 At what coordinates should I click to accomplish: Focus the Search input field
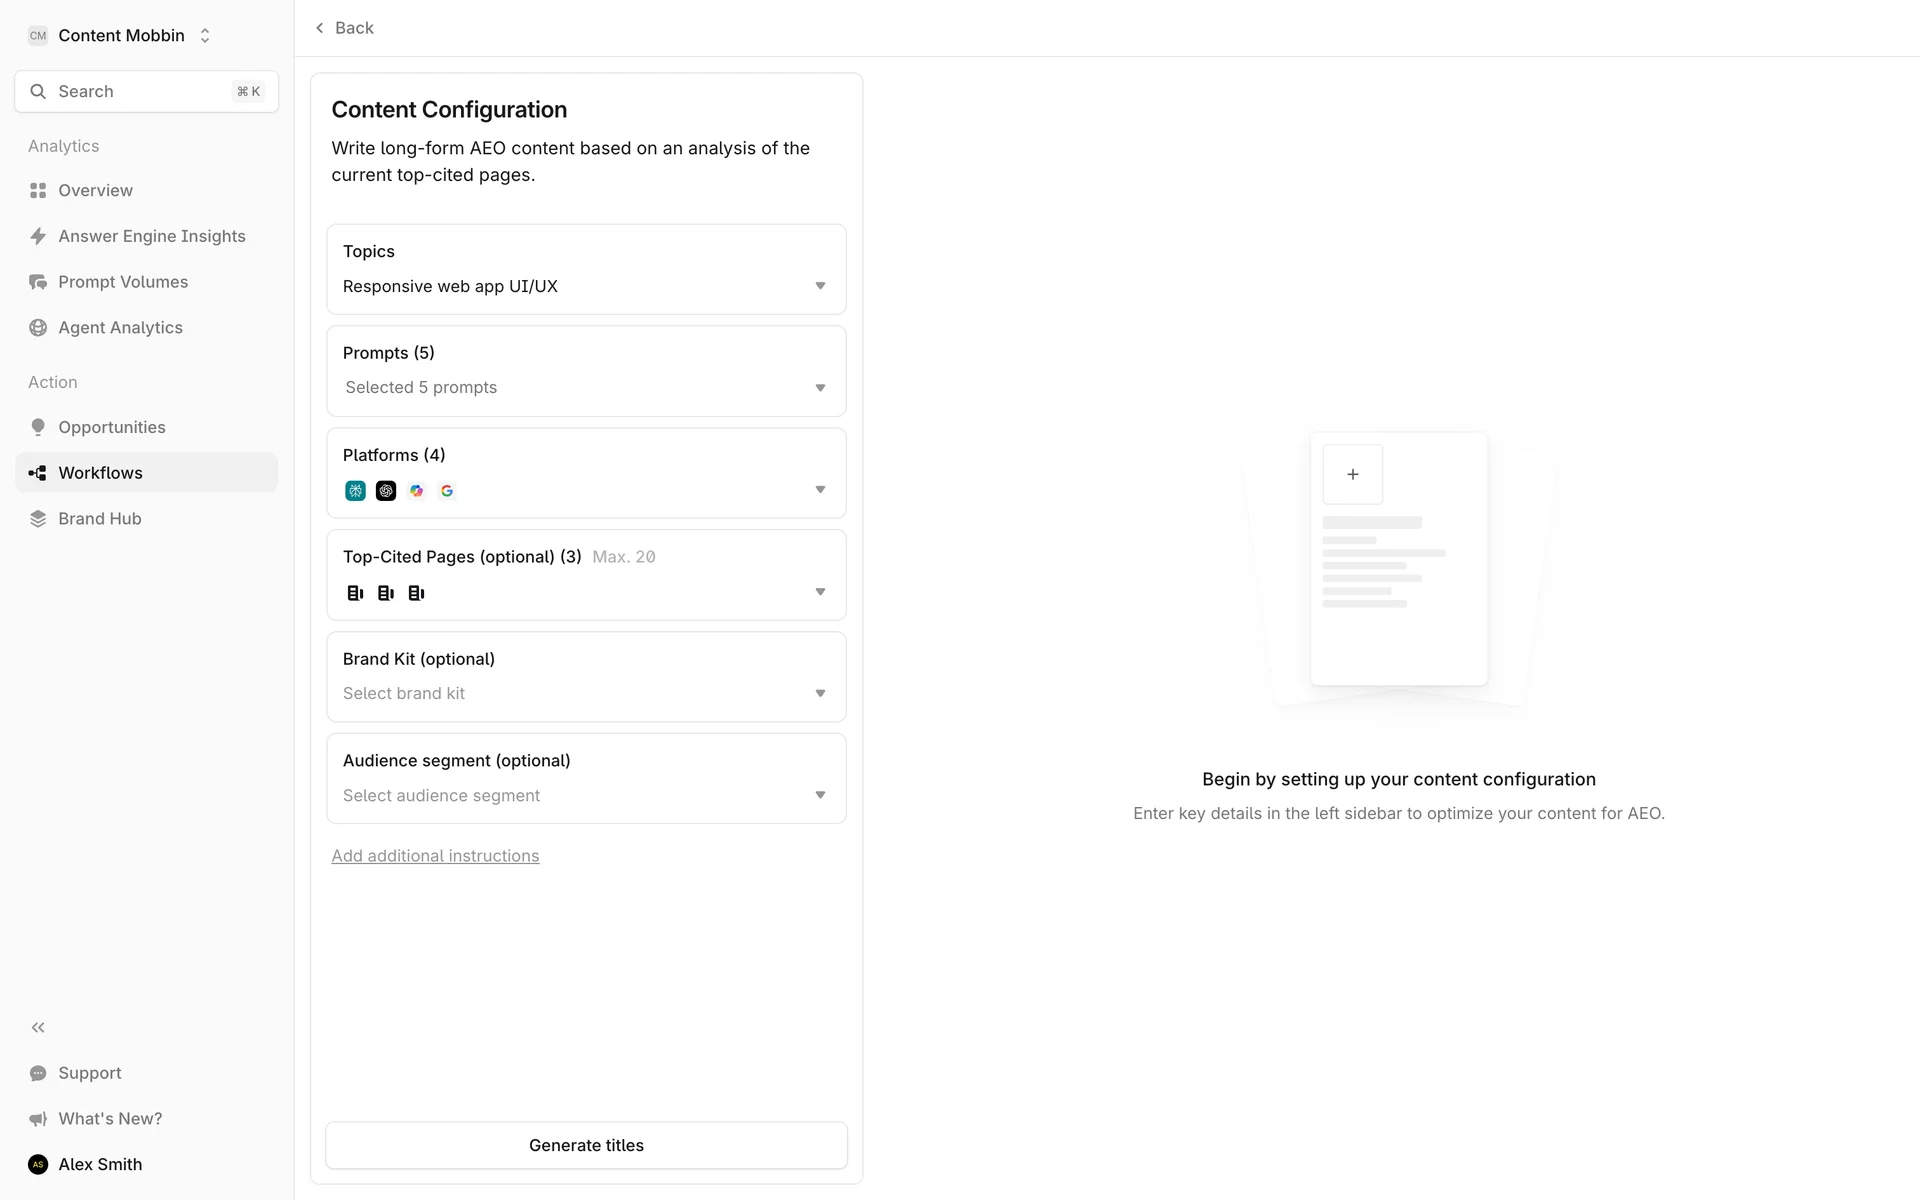(140, 92)
